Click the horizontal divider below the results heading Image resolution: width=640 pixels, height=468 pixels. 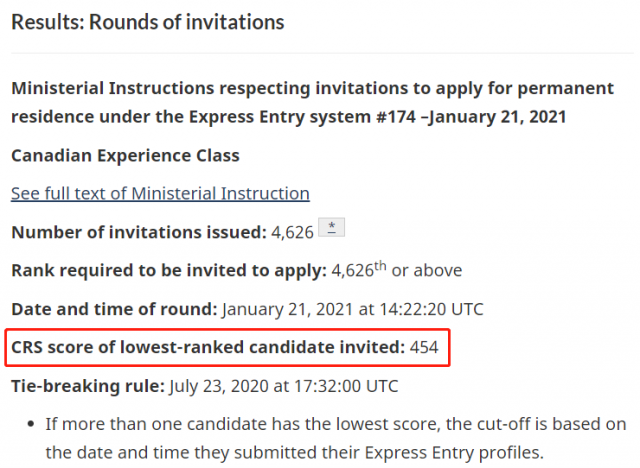pos(322,53)
